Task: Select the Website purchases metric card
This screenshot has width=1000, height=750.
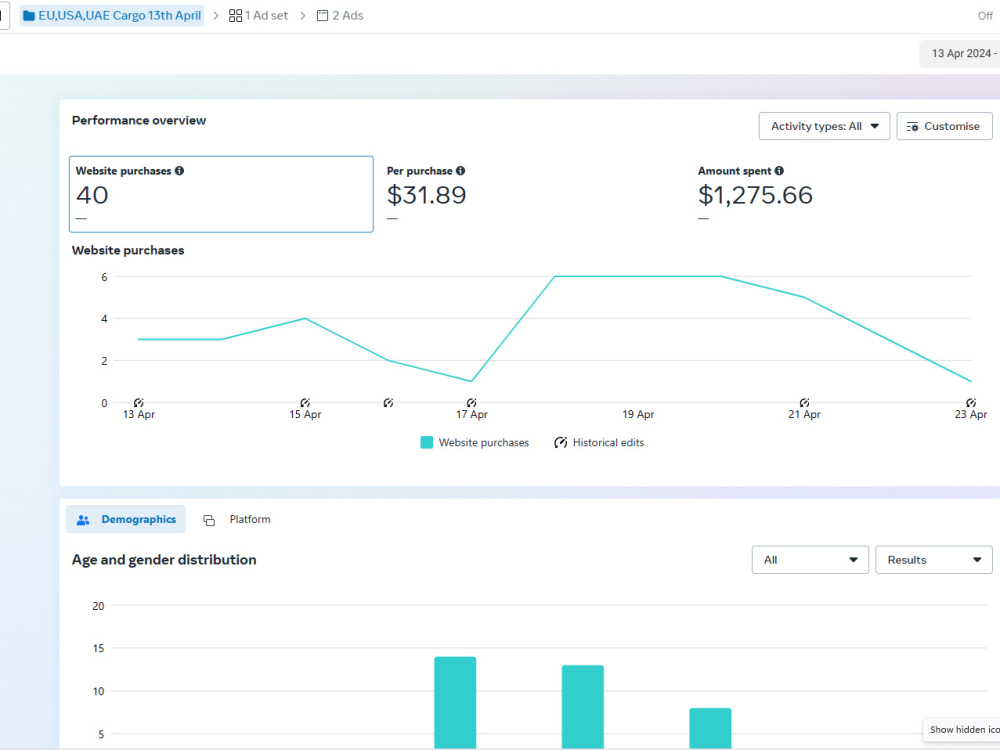Action: tap(221, 194)
